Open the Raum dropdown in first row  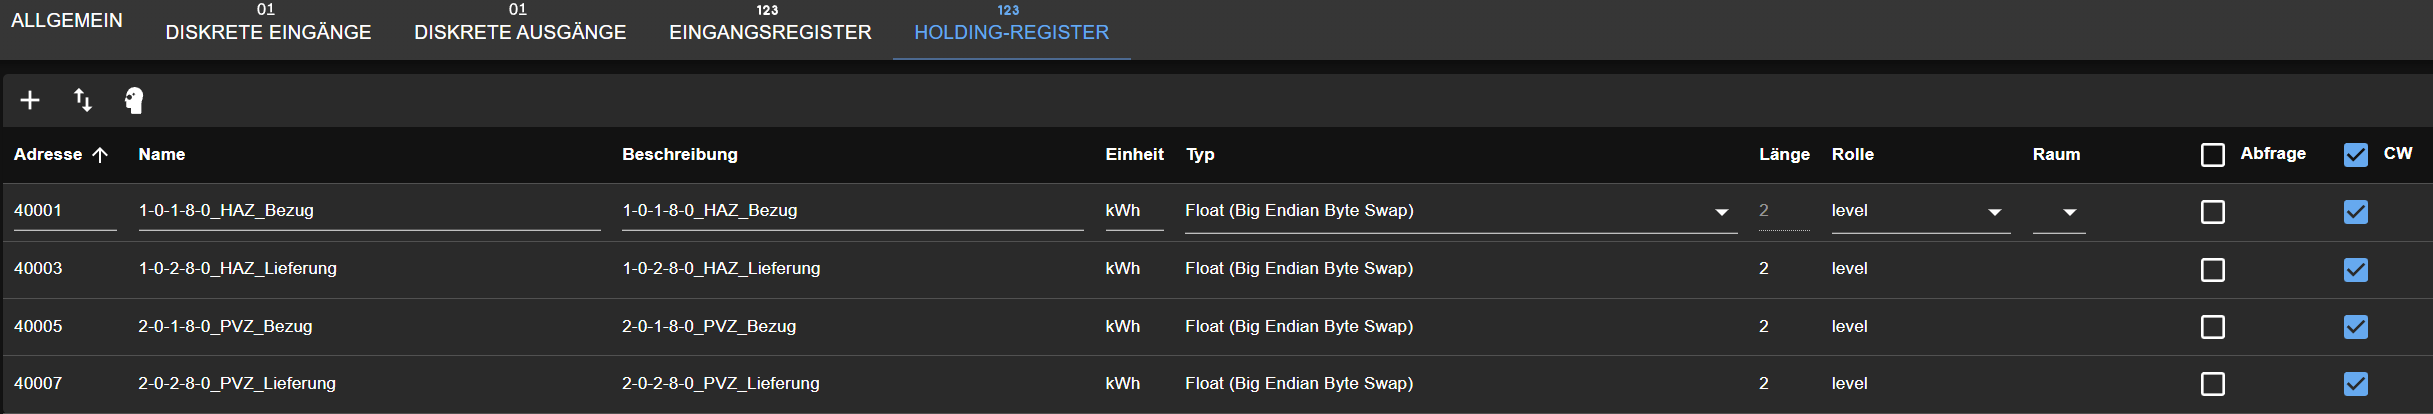(2069, 212)
